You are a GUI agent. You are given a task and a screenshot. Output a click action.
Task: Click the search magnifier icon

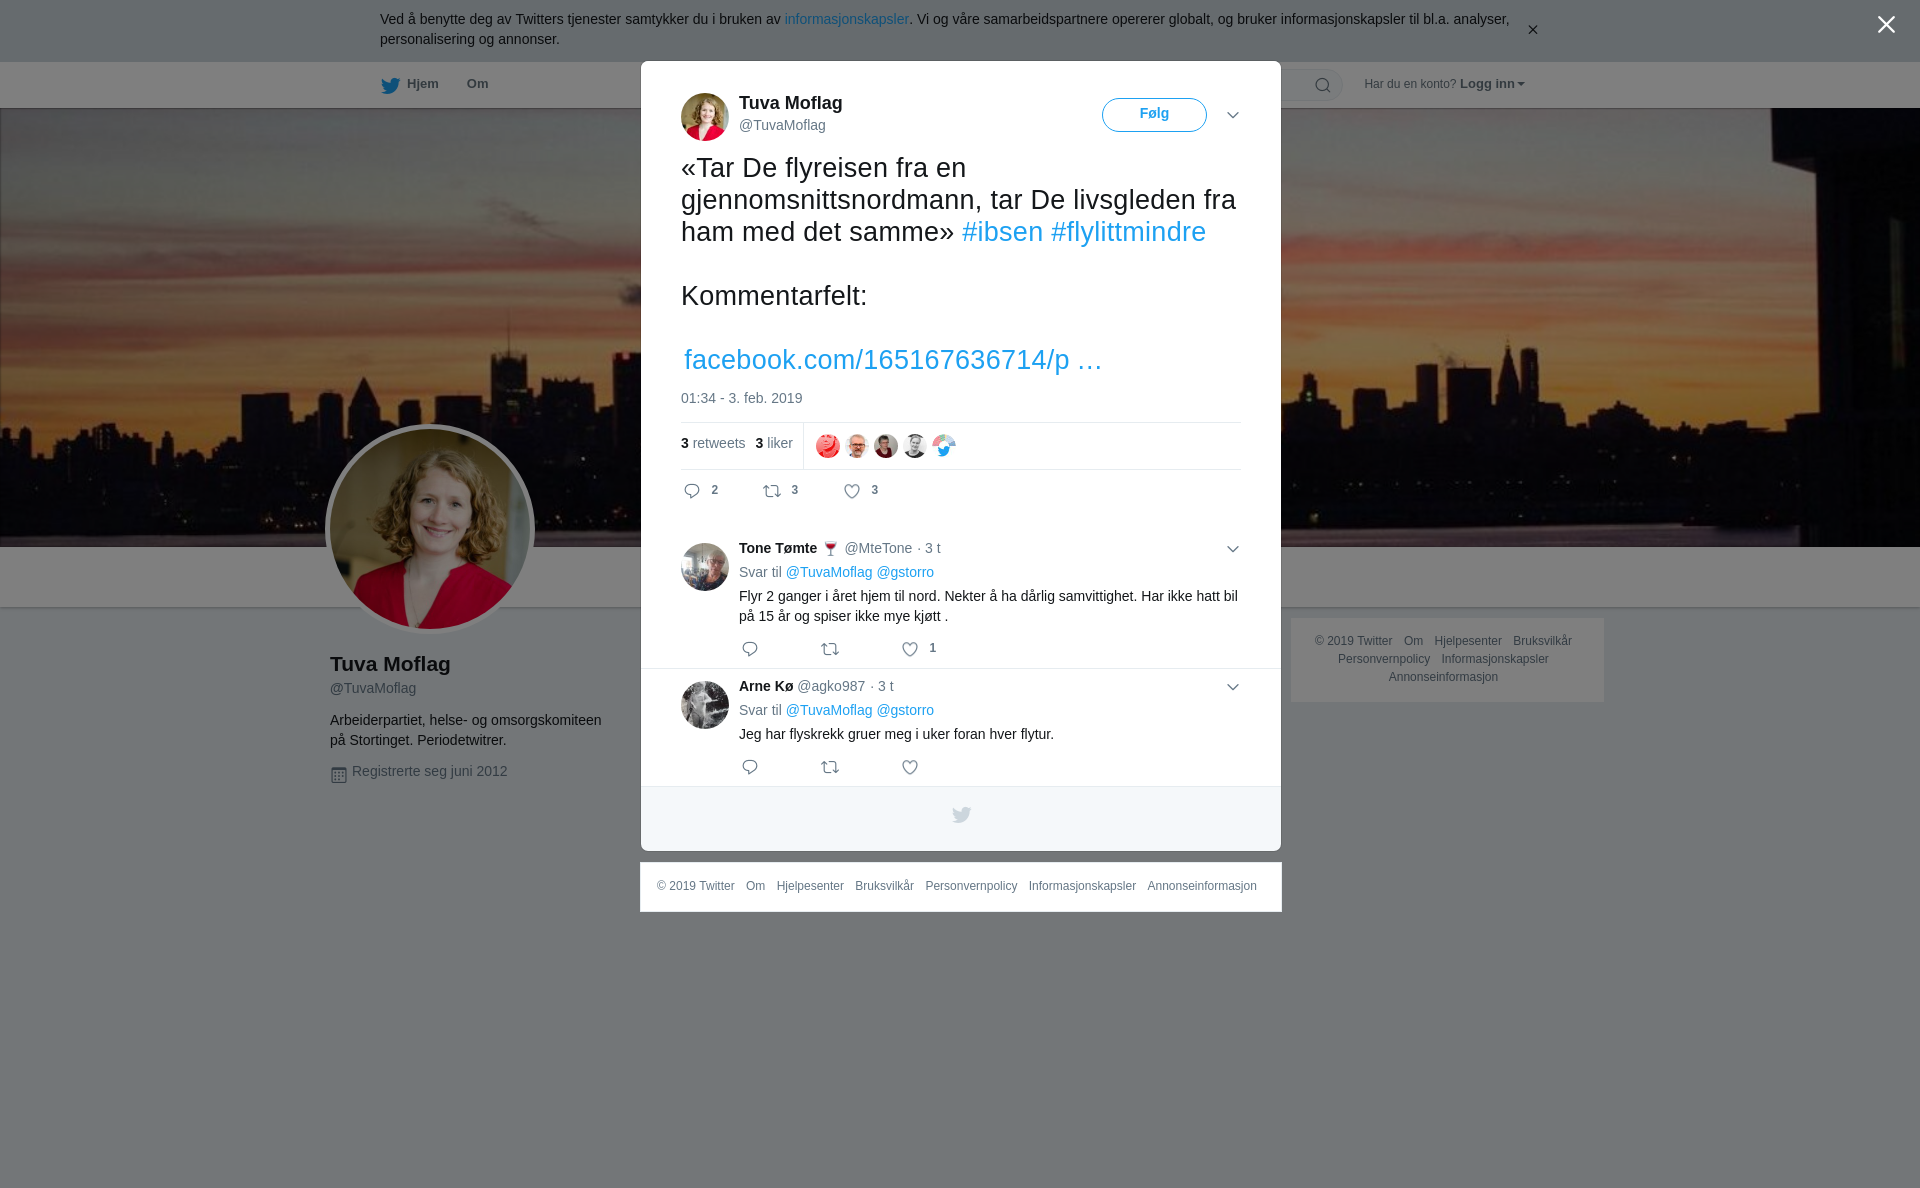(x=1323, y=86)
